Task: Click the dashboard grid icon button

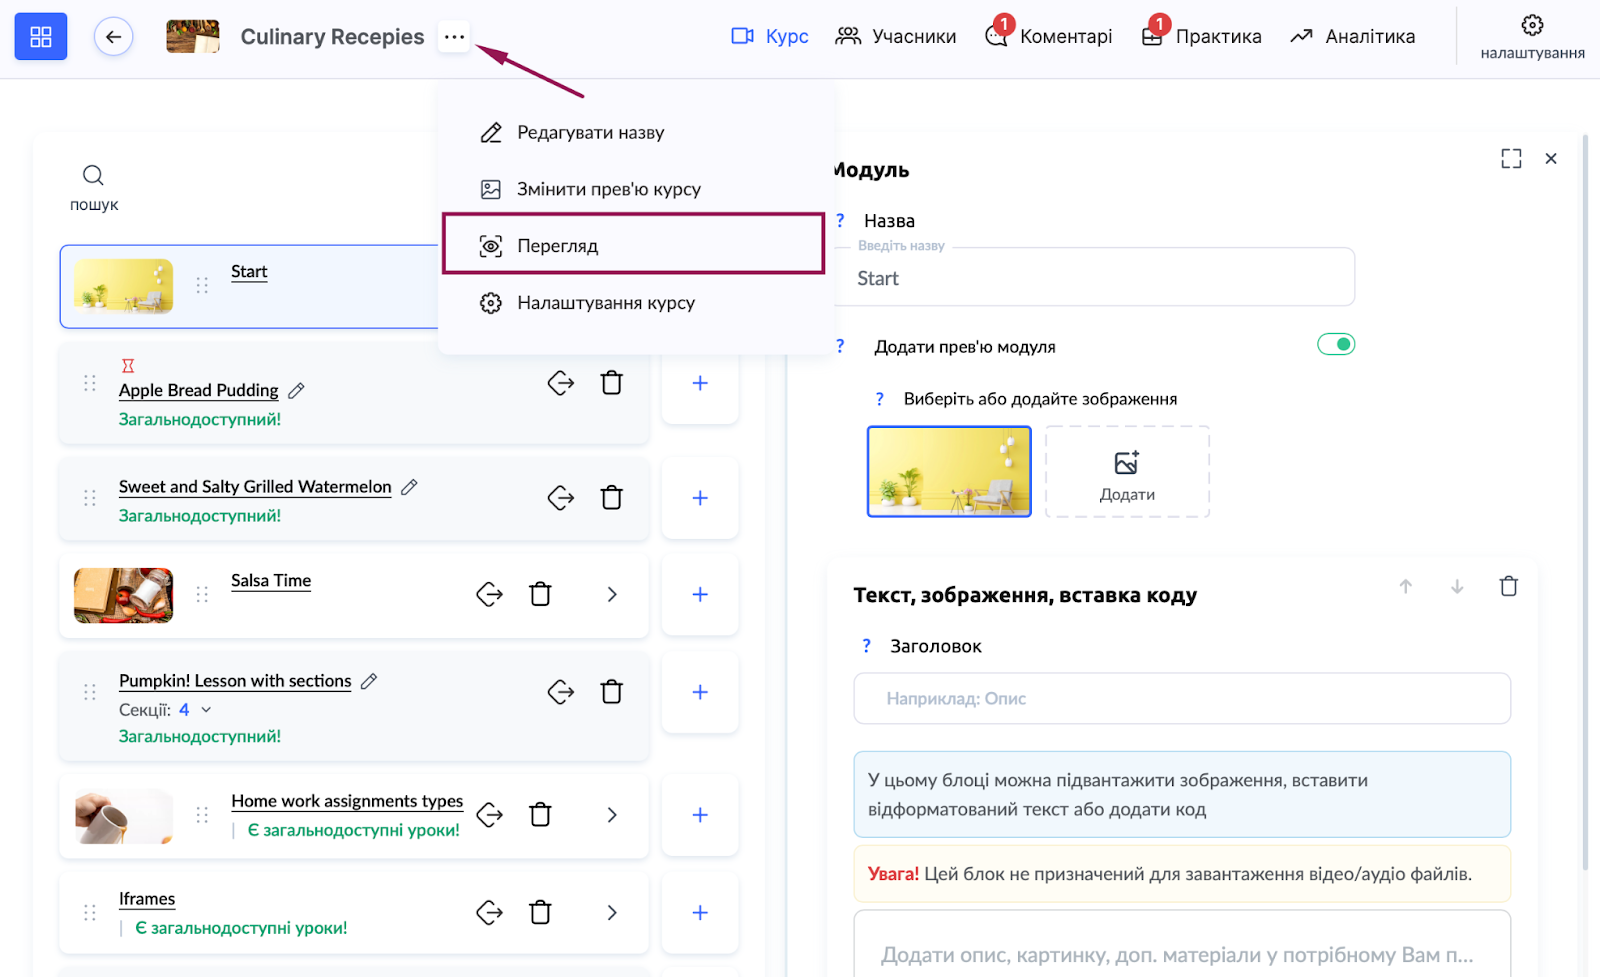Action: click(x=41, y=37)
